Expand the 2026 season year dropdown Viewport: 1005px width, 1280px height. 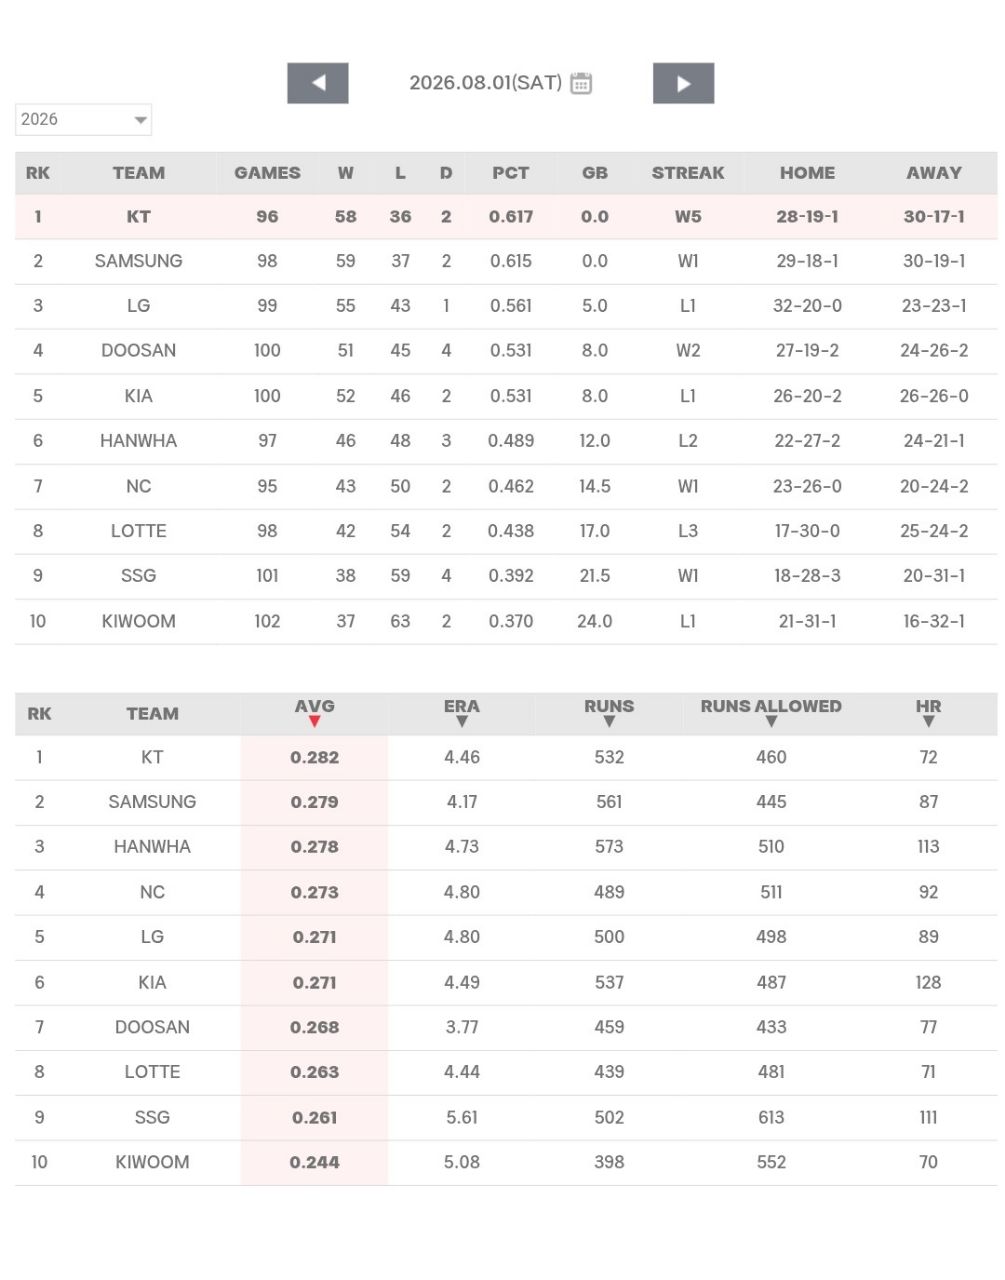[83, 119]
